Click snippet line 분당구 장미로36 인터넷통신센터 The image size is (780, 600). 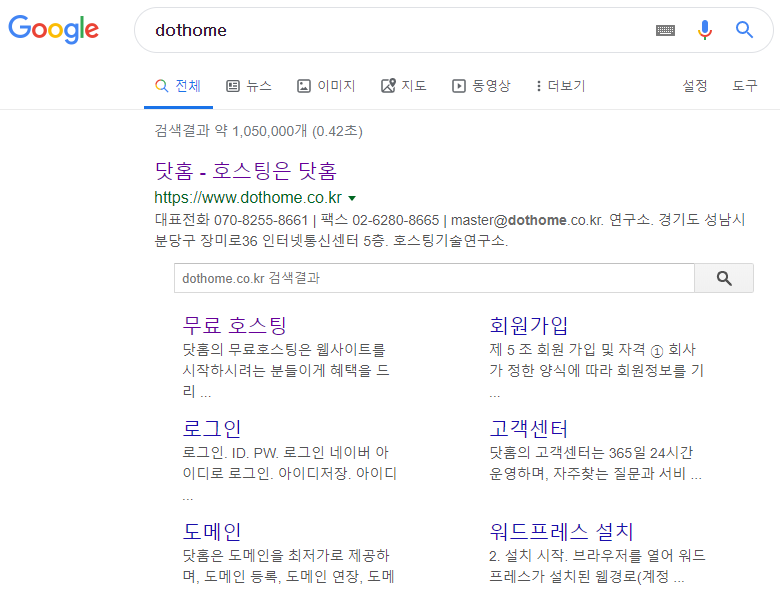(331, 241)
